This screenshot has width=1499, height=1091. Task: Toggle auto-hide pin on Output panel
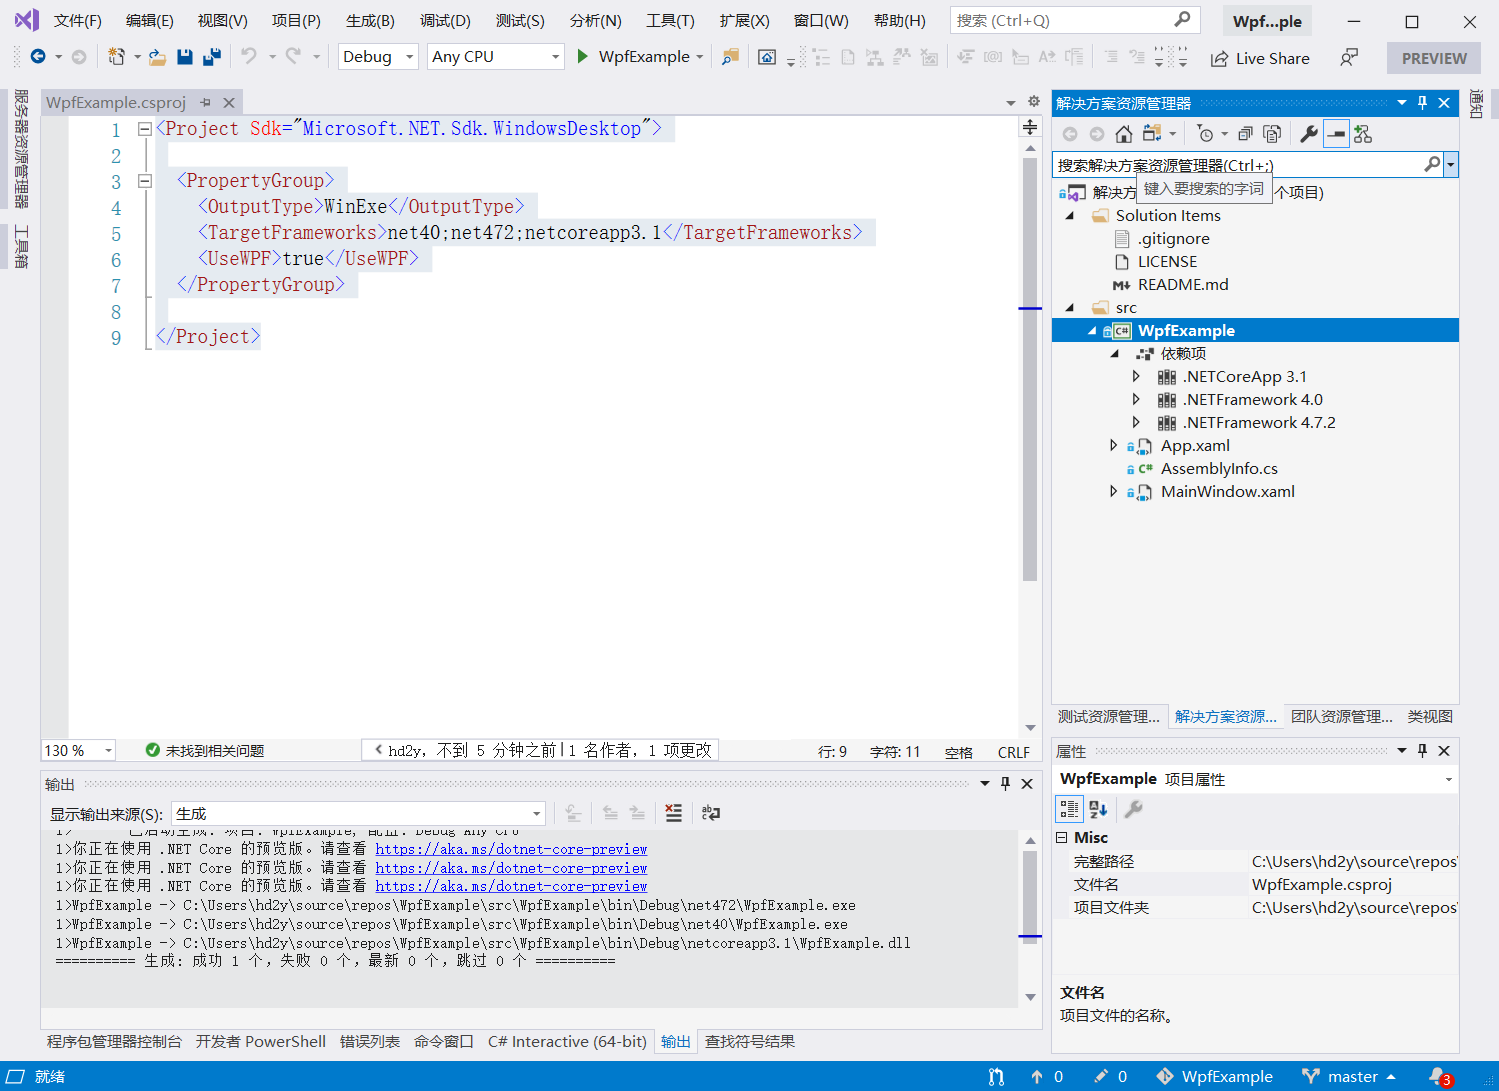click(x=1006, y=784)
